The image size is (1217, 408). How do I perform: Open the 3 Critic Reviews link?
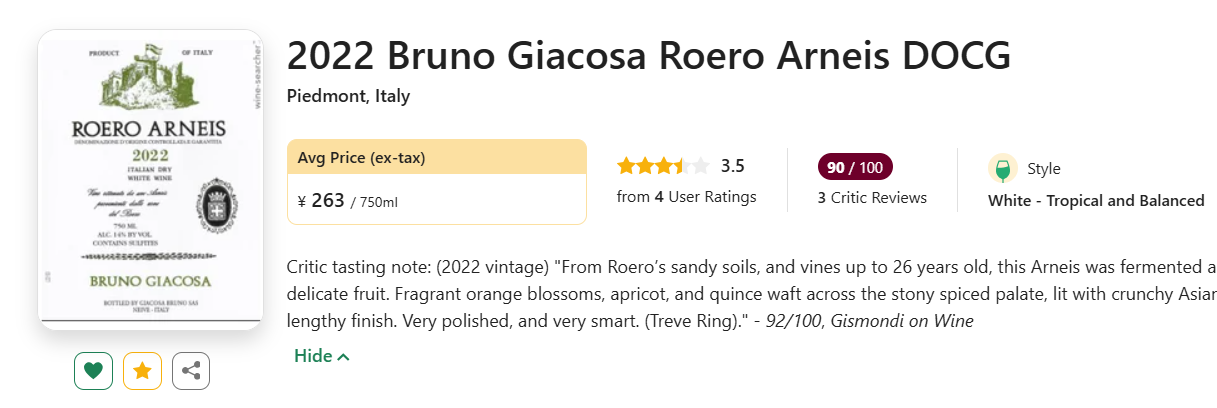coord(872,198)
